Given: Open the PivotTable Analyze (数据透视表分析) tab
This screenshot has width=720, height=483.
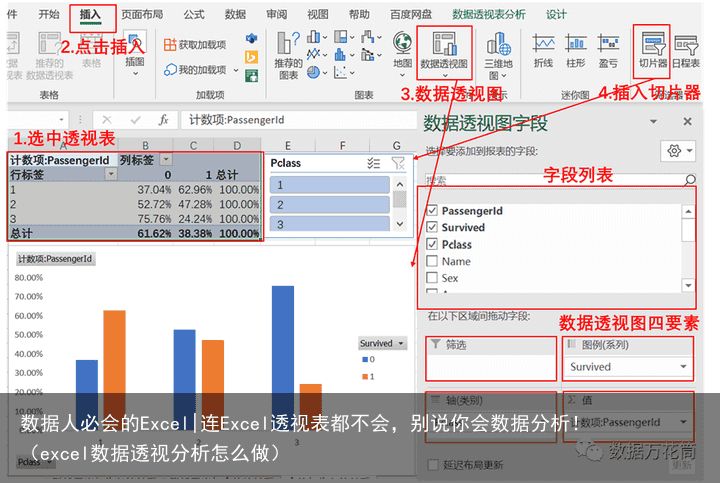Looking at the screenshot, I should 489,15.
